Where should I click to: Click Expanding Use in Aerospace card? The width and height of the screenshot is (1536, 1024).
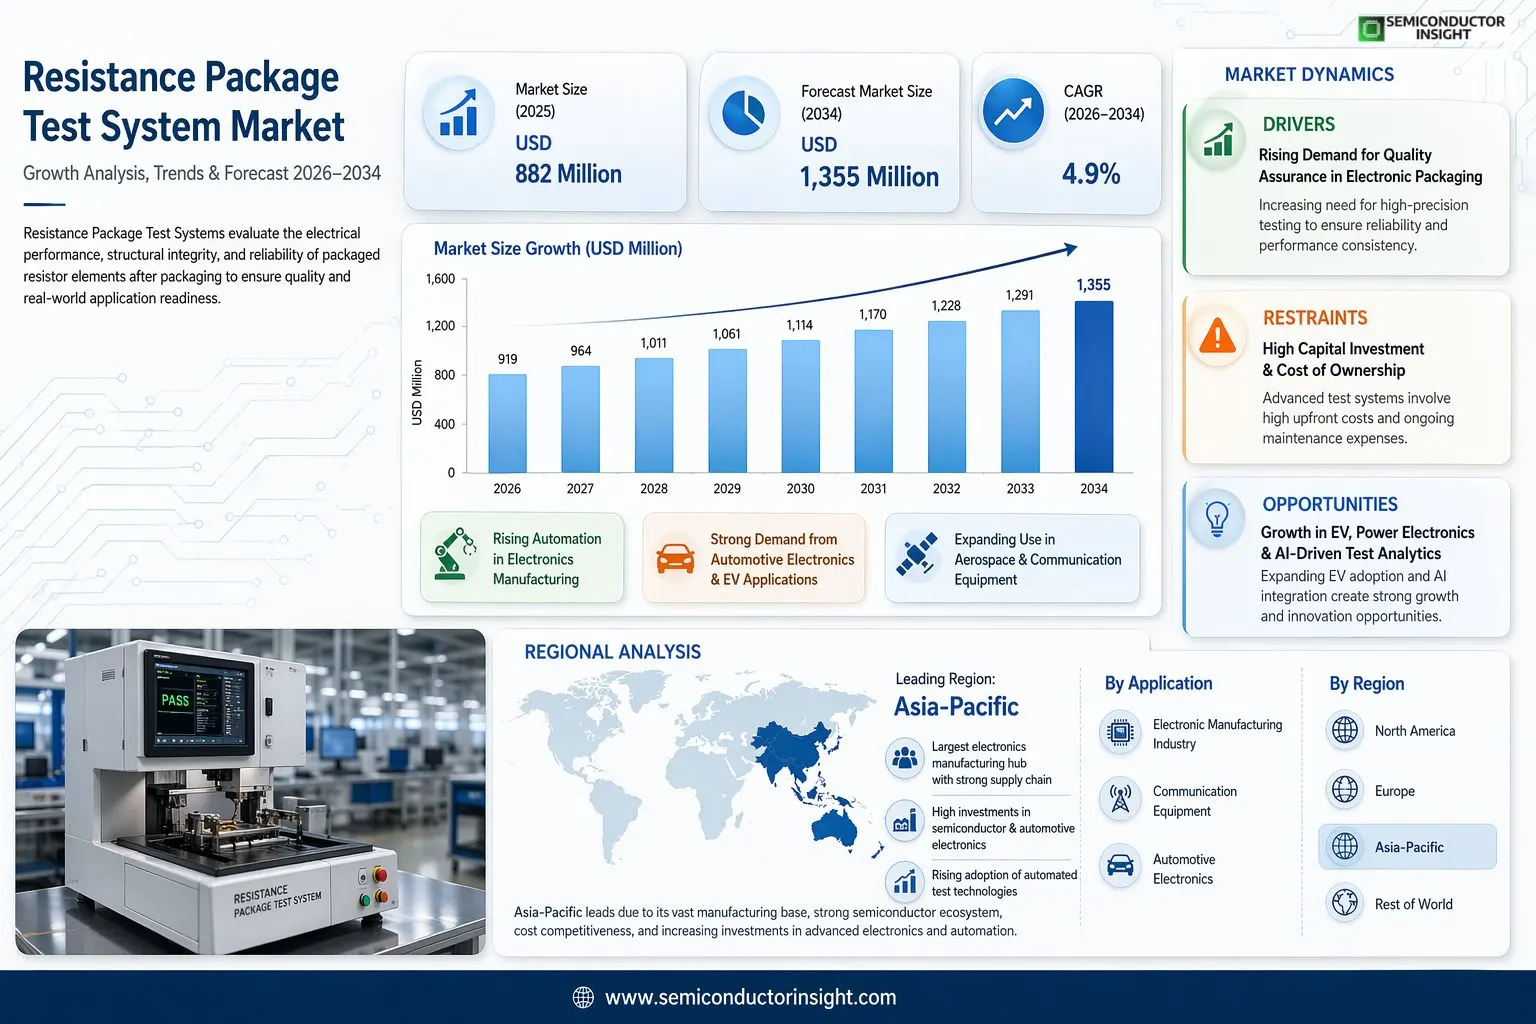[x=1012, y=558]
